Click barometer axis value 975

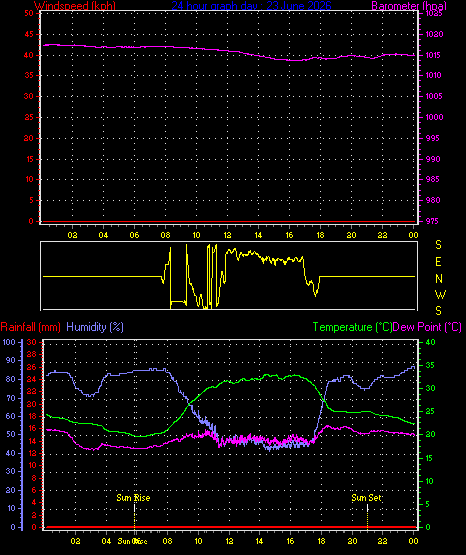[x=432, y=221]
